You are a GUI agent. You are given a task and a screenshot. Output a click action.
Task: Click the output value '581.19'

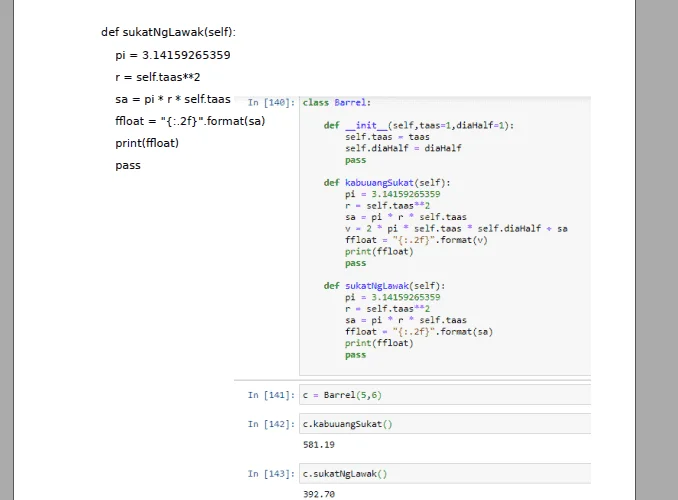[x=319, y=445]
